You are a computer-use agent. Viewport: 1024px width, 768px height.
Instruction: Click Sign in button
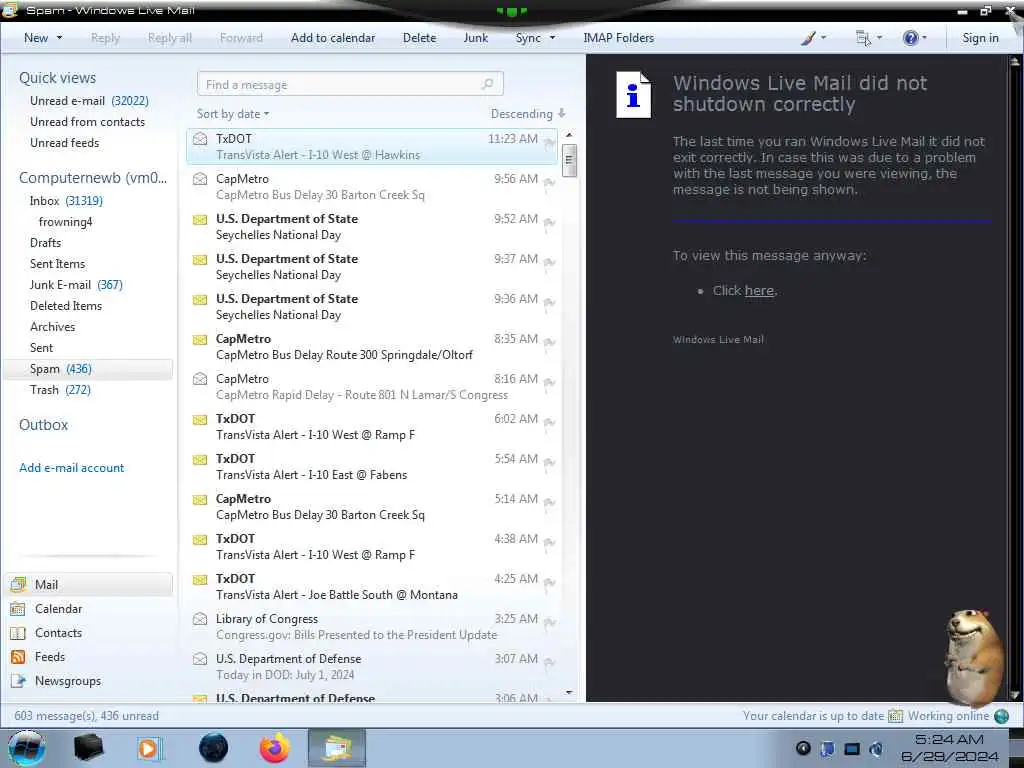coord(980,38)
